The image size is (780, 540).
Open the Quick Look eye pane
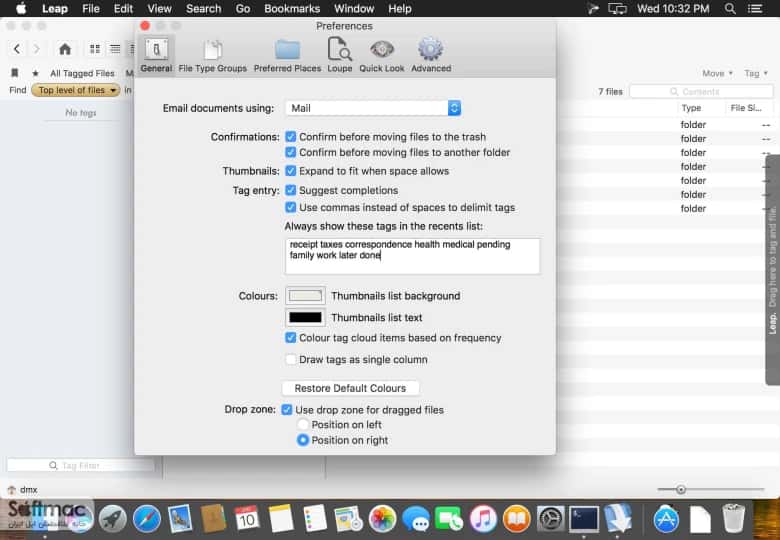pyautogui.click(x=382, y=56)
